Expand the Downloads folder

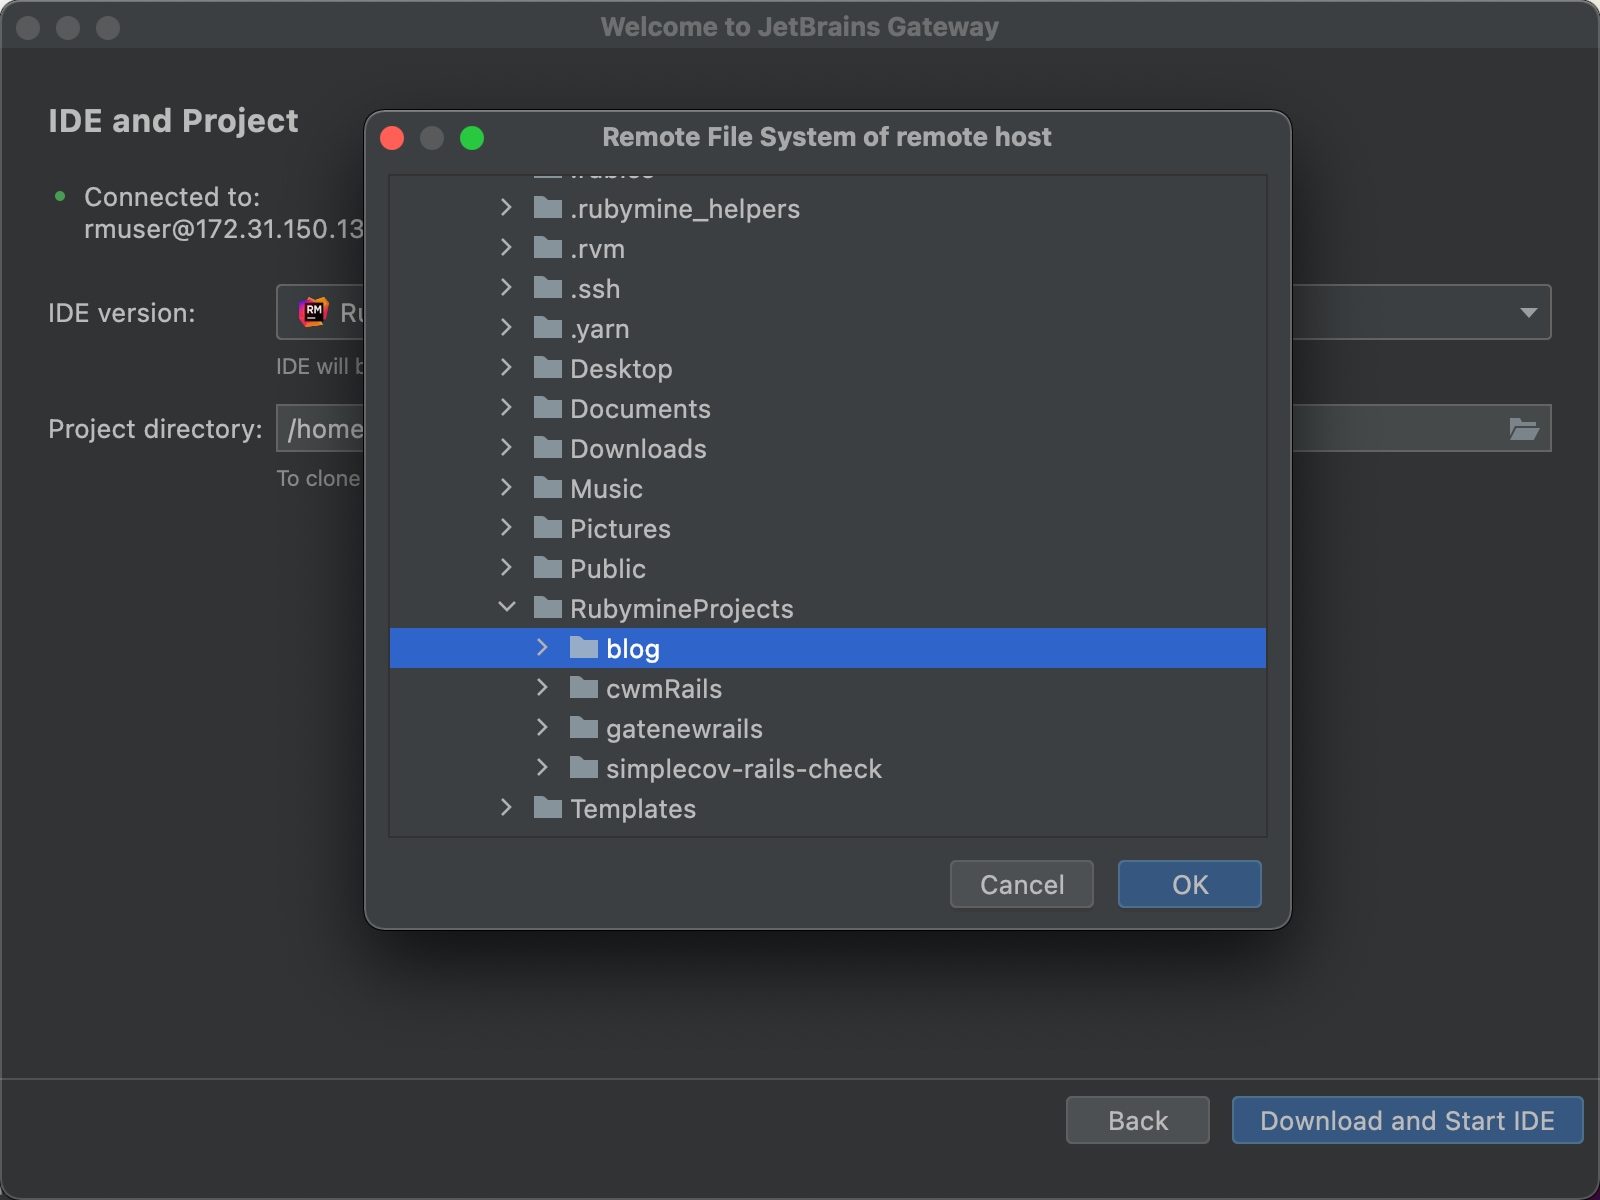(507, 448)
